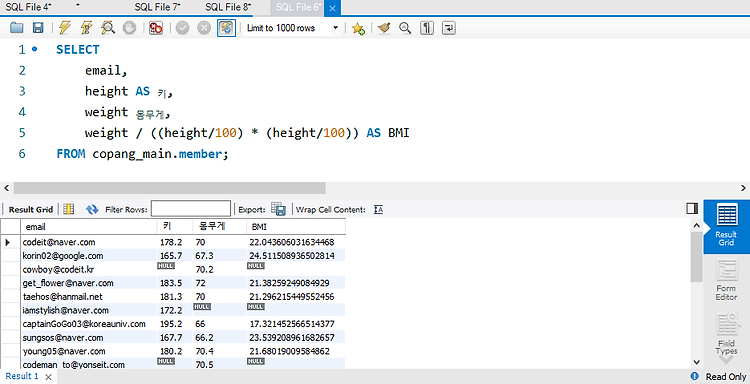The width and height of the screenshot is (750, 384).
Task: Expand more side panel options chevron
Action: (x=726, y=360)
